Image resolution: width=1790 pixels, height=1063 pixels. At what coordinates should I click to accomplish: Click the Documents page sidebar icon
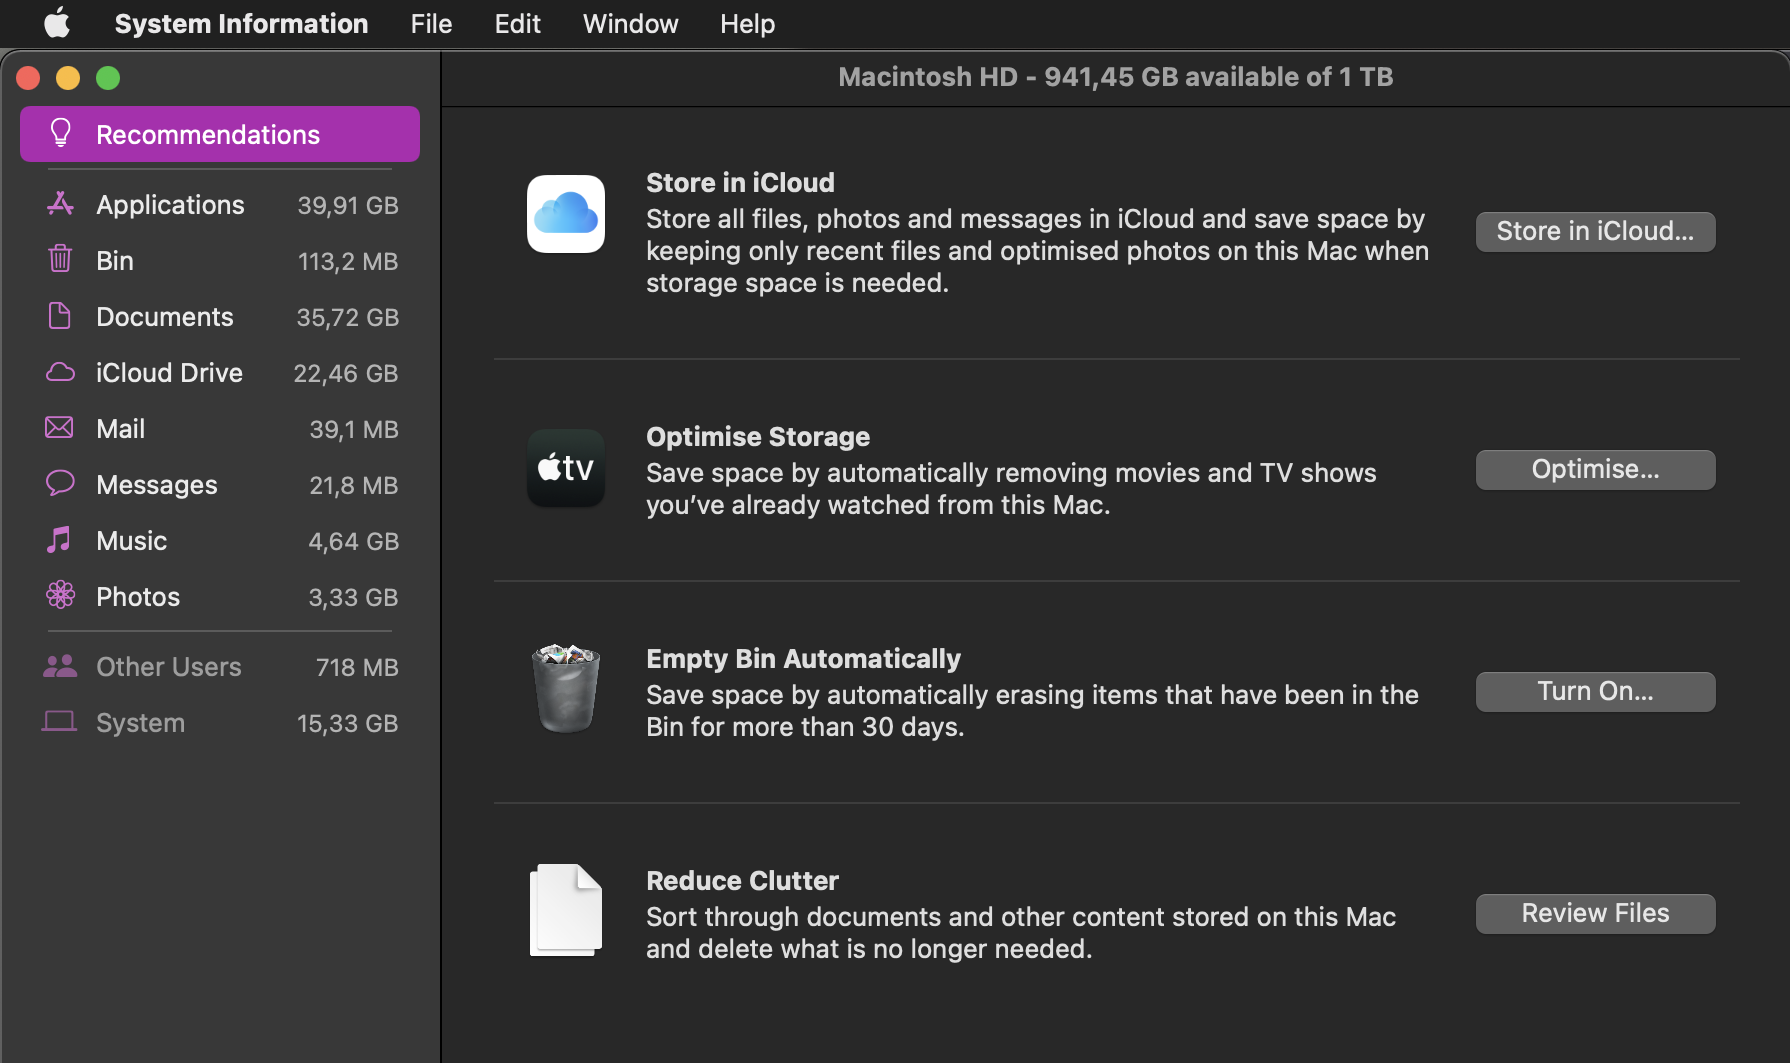(x=60, y=316)
